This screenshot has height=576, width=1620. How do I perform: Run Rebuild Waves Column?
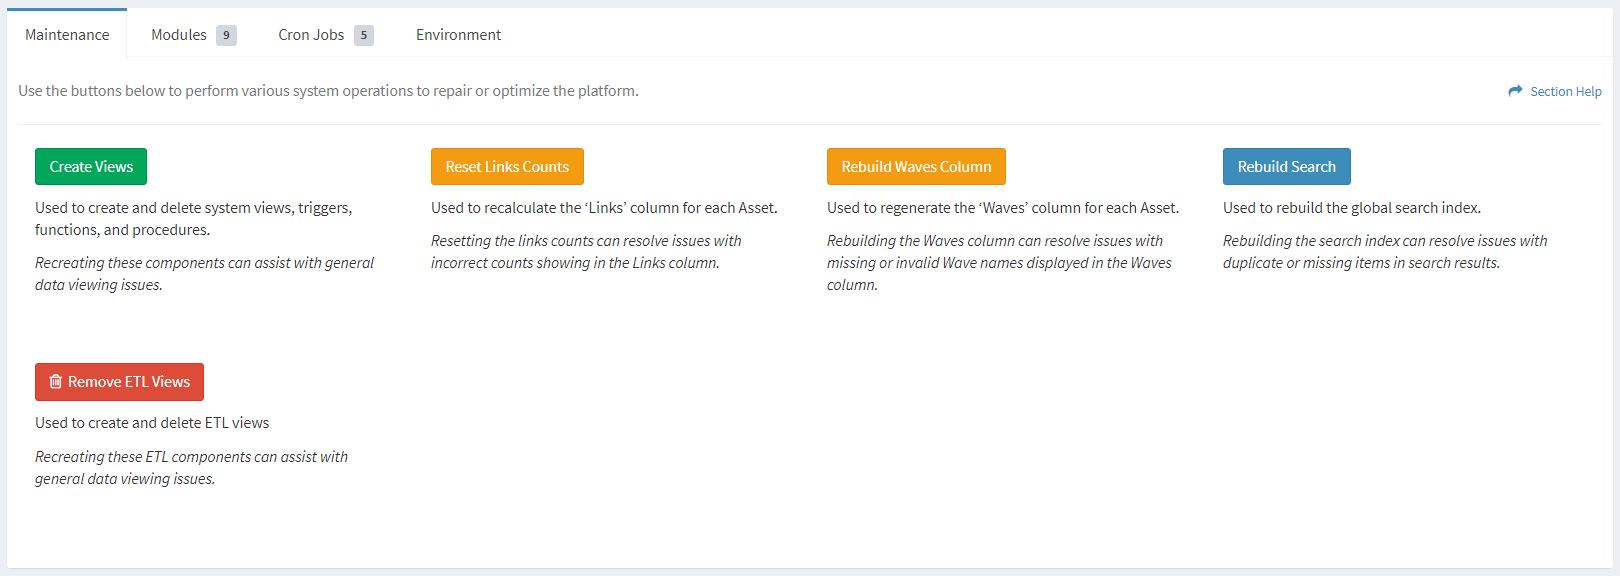click(x=916, y=166)
